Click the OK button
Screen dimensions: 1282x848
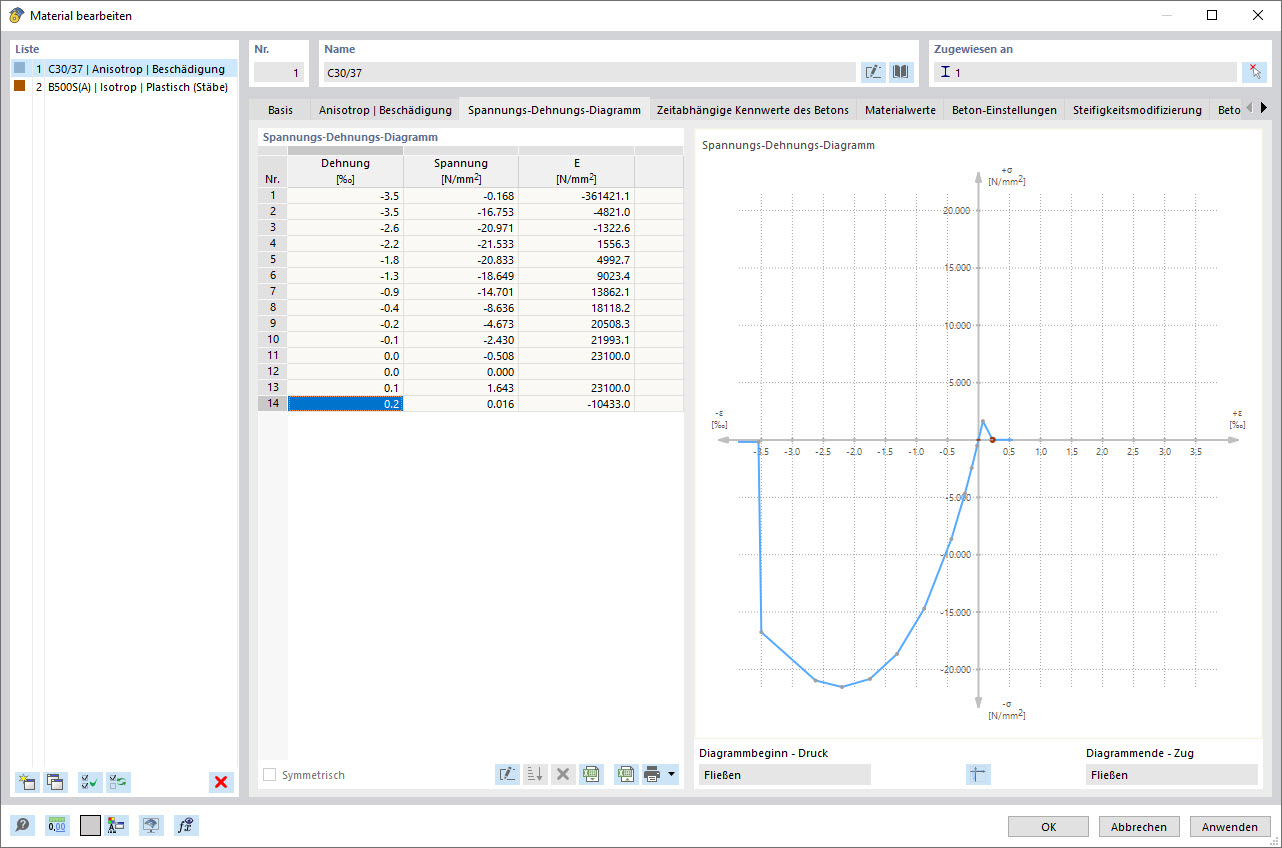1048,827
